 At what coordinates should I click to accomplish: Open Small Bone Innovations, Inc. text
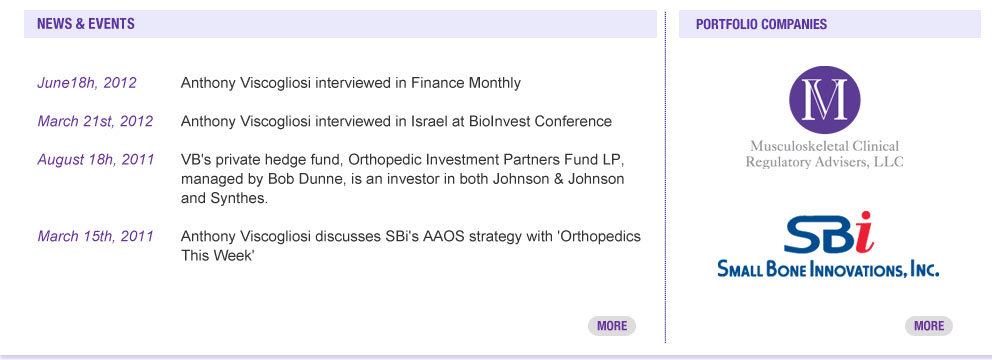(828, 269)
